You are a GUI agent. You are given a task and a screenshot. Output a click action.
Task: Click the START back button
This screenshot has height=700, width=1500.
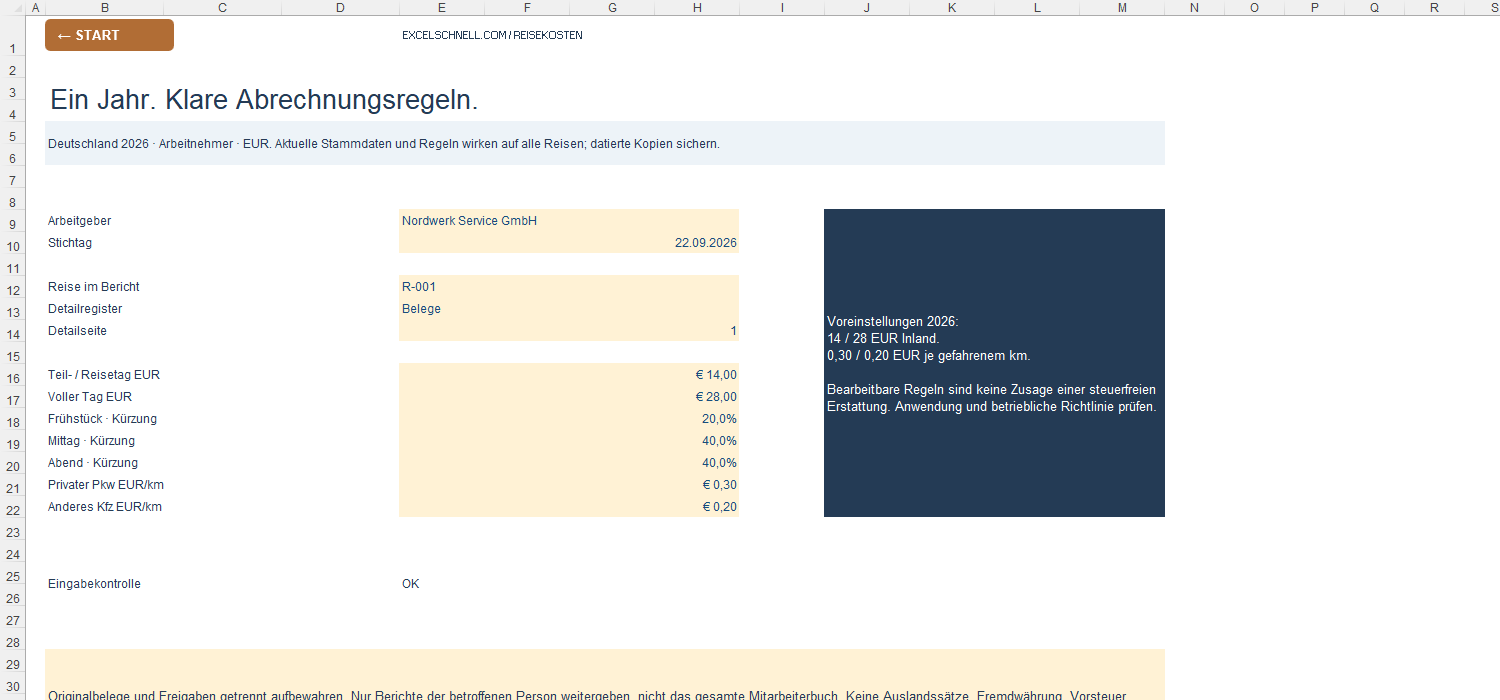[x=109, y=35]
